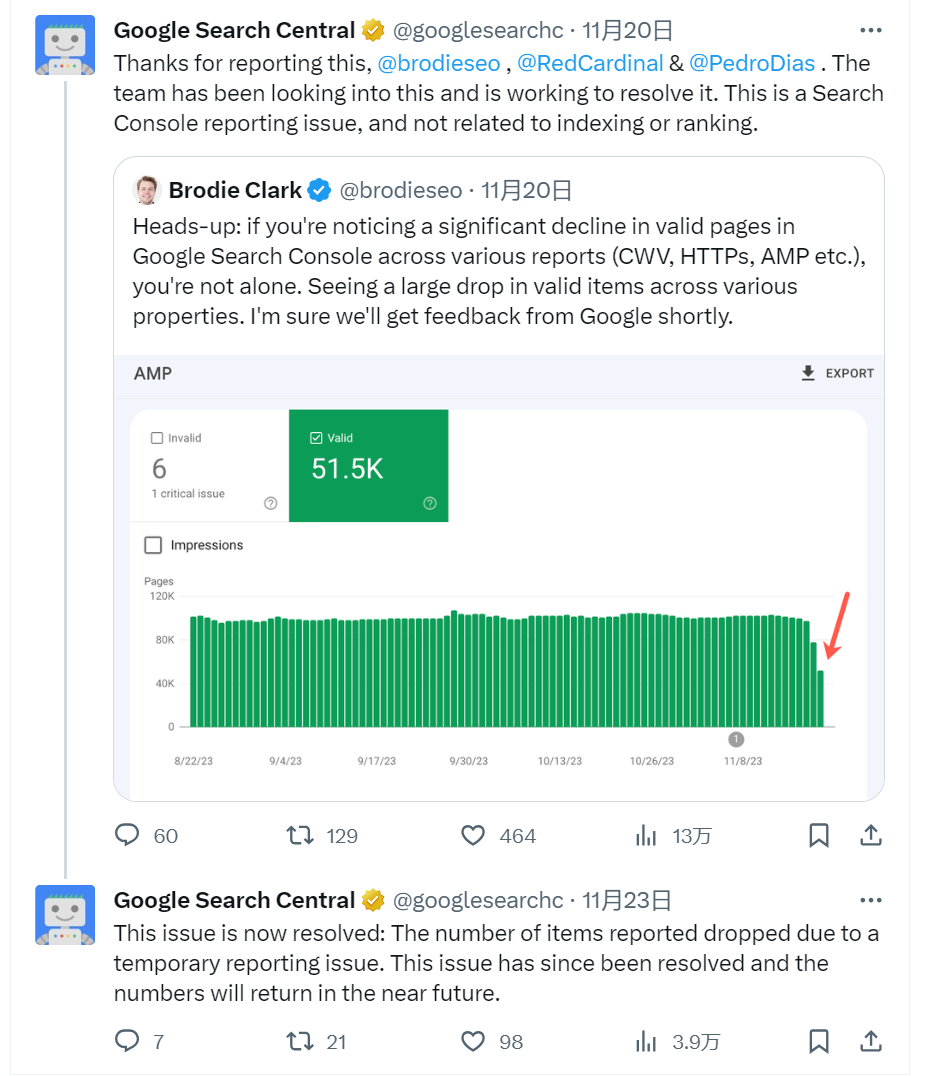Screen dimensions: 930x1076
Task: Open more options menu on second tweet
Action: tap(871, 900)
